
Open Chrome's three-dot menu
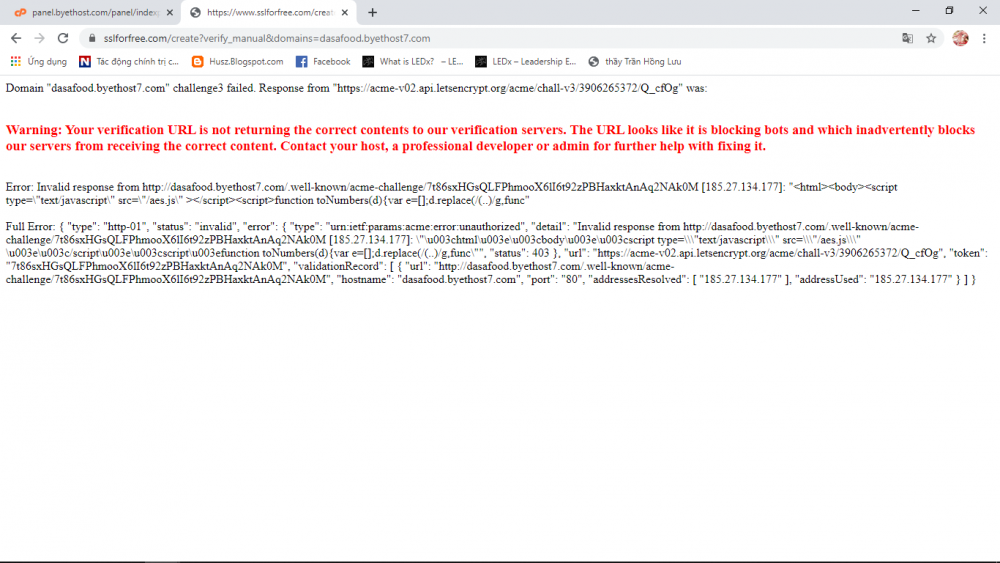click(x=984, y=38)
